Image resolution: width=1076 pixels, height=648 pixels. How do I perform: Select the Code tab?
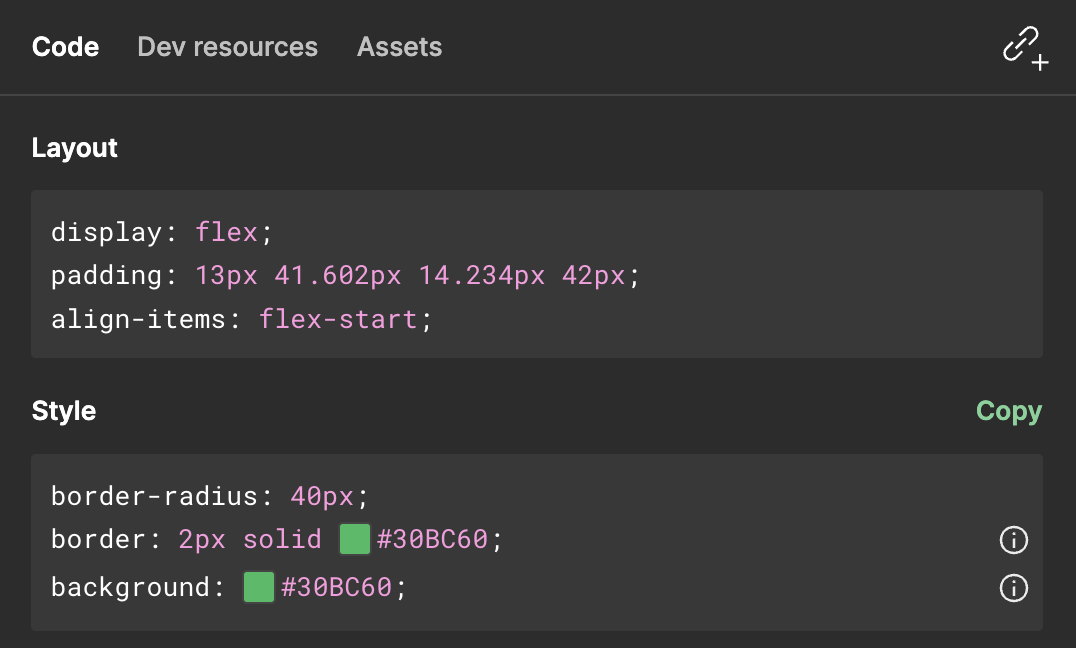[65, 46]
